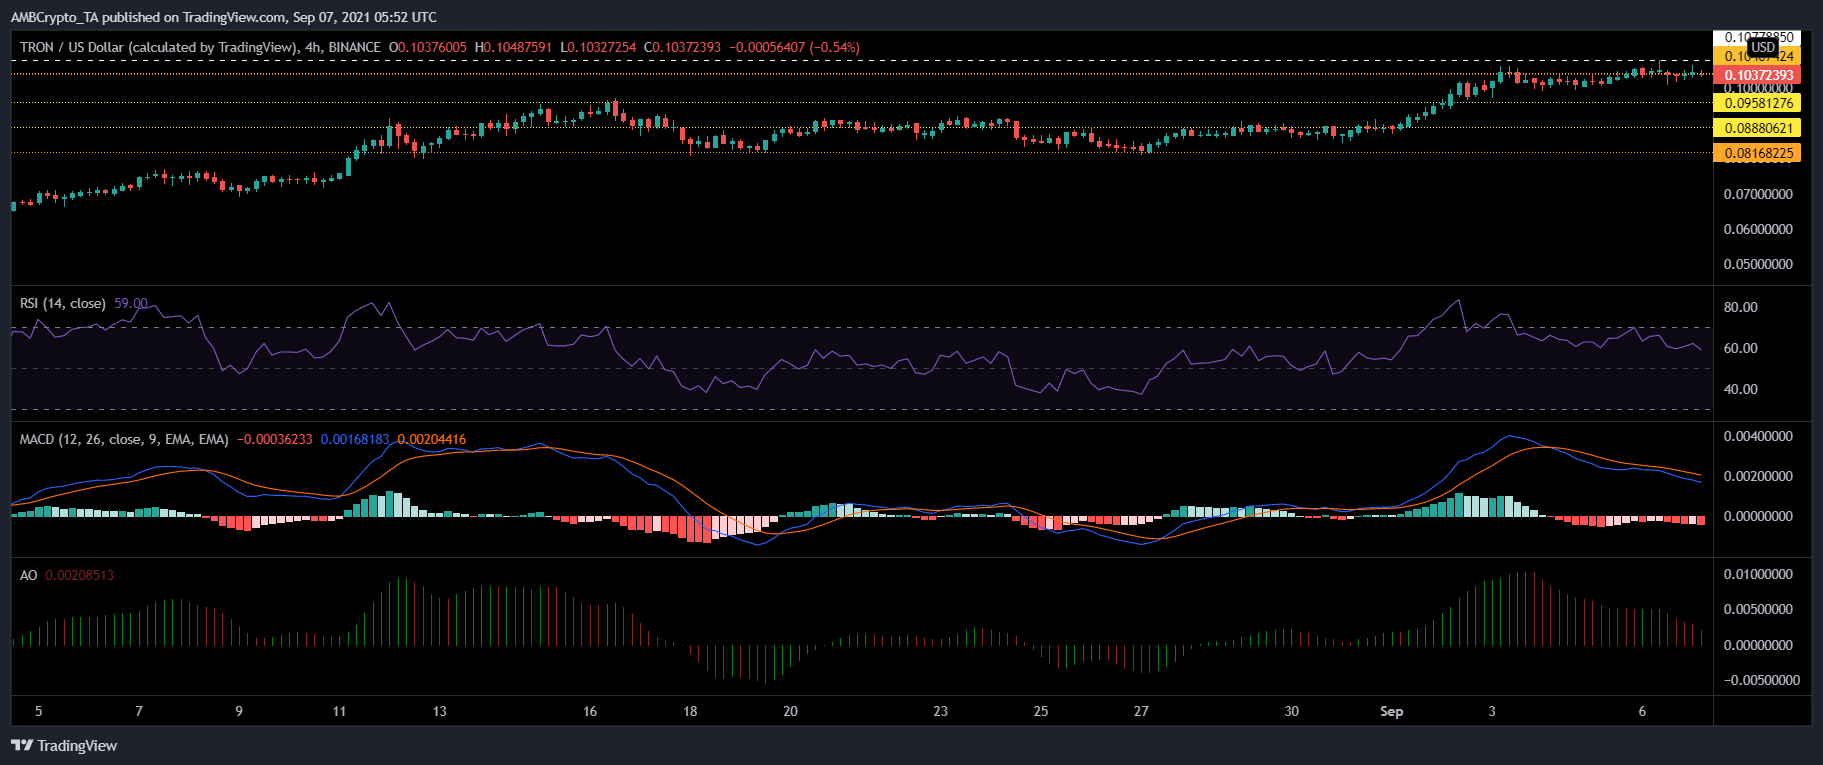This screenshot has height=765, width=1823.
Task: Click the 80.00 RSI axis label
Action: click(x=1740, y=307)
